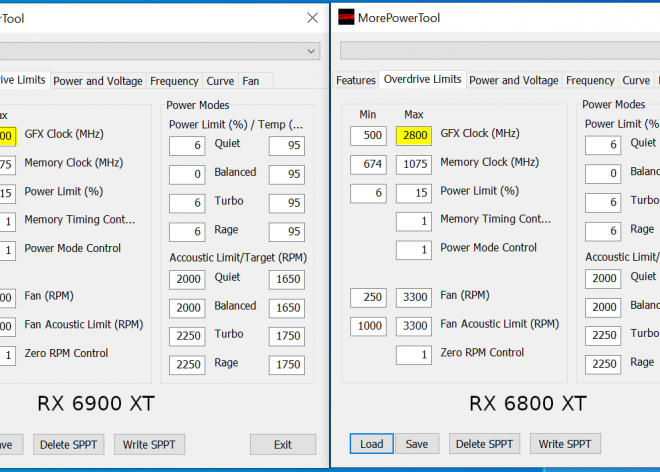Click the Exit button in the RX 6900 XT window
This screenshot has width=660, height=472.
283,445
